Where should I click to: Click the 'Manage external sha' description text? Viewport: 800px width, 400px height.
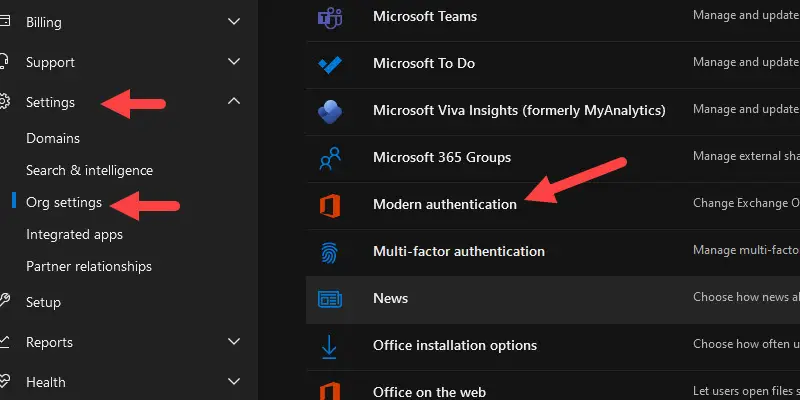(746, 156)
